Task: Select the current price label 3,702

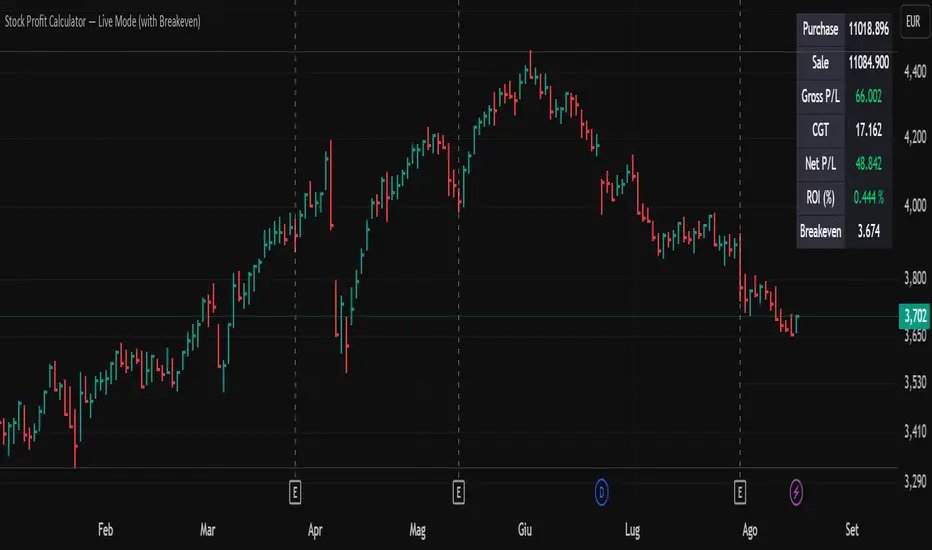Action: [915, 316]
